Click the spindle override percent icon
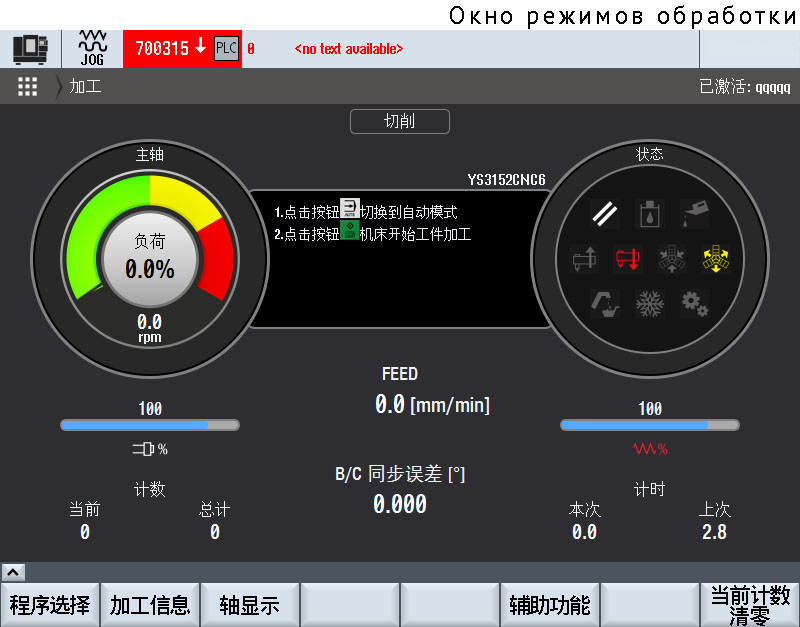Image resolution: width=800 pixels, height=627 pixels. [150, 449]
